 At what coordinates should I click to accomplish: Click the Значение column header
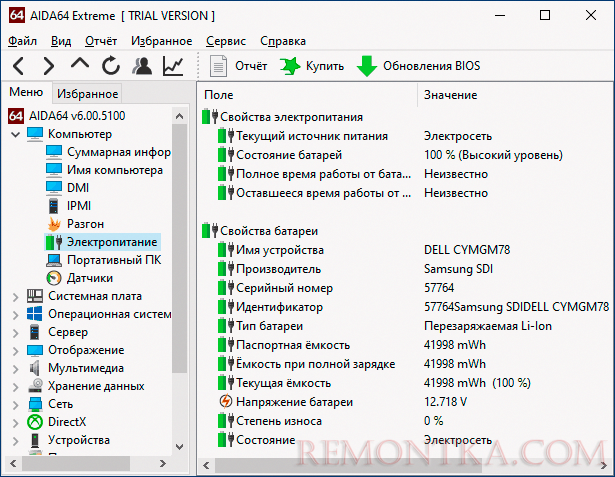(450, 94)
